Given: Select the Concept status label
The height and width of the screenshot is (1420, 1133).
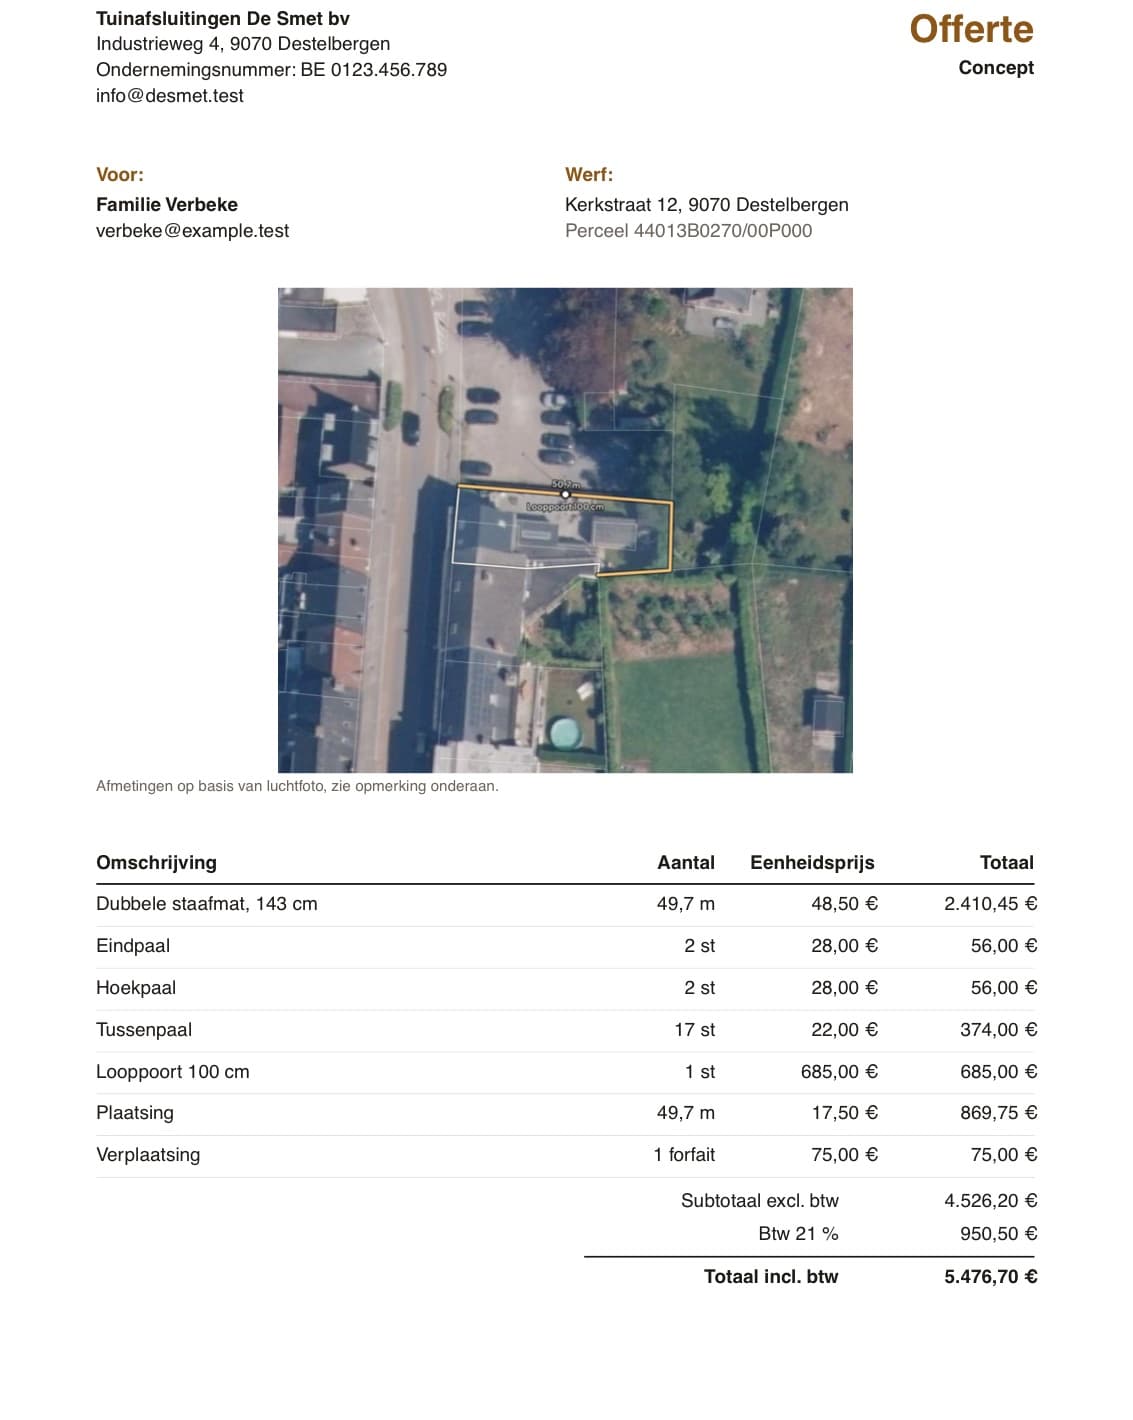Looking at the screenshot, I should coord(996,67).
